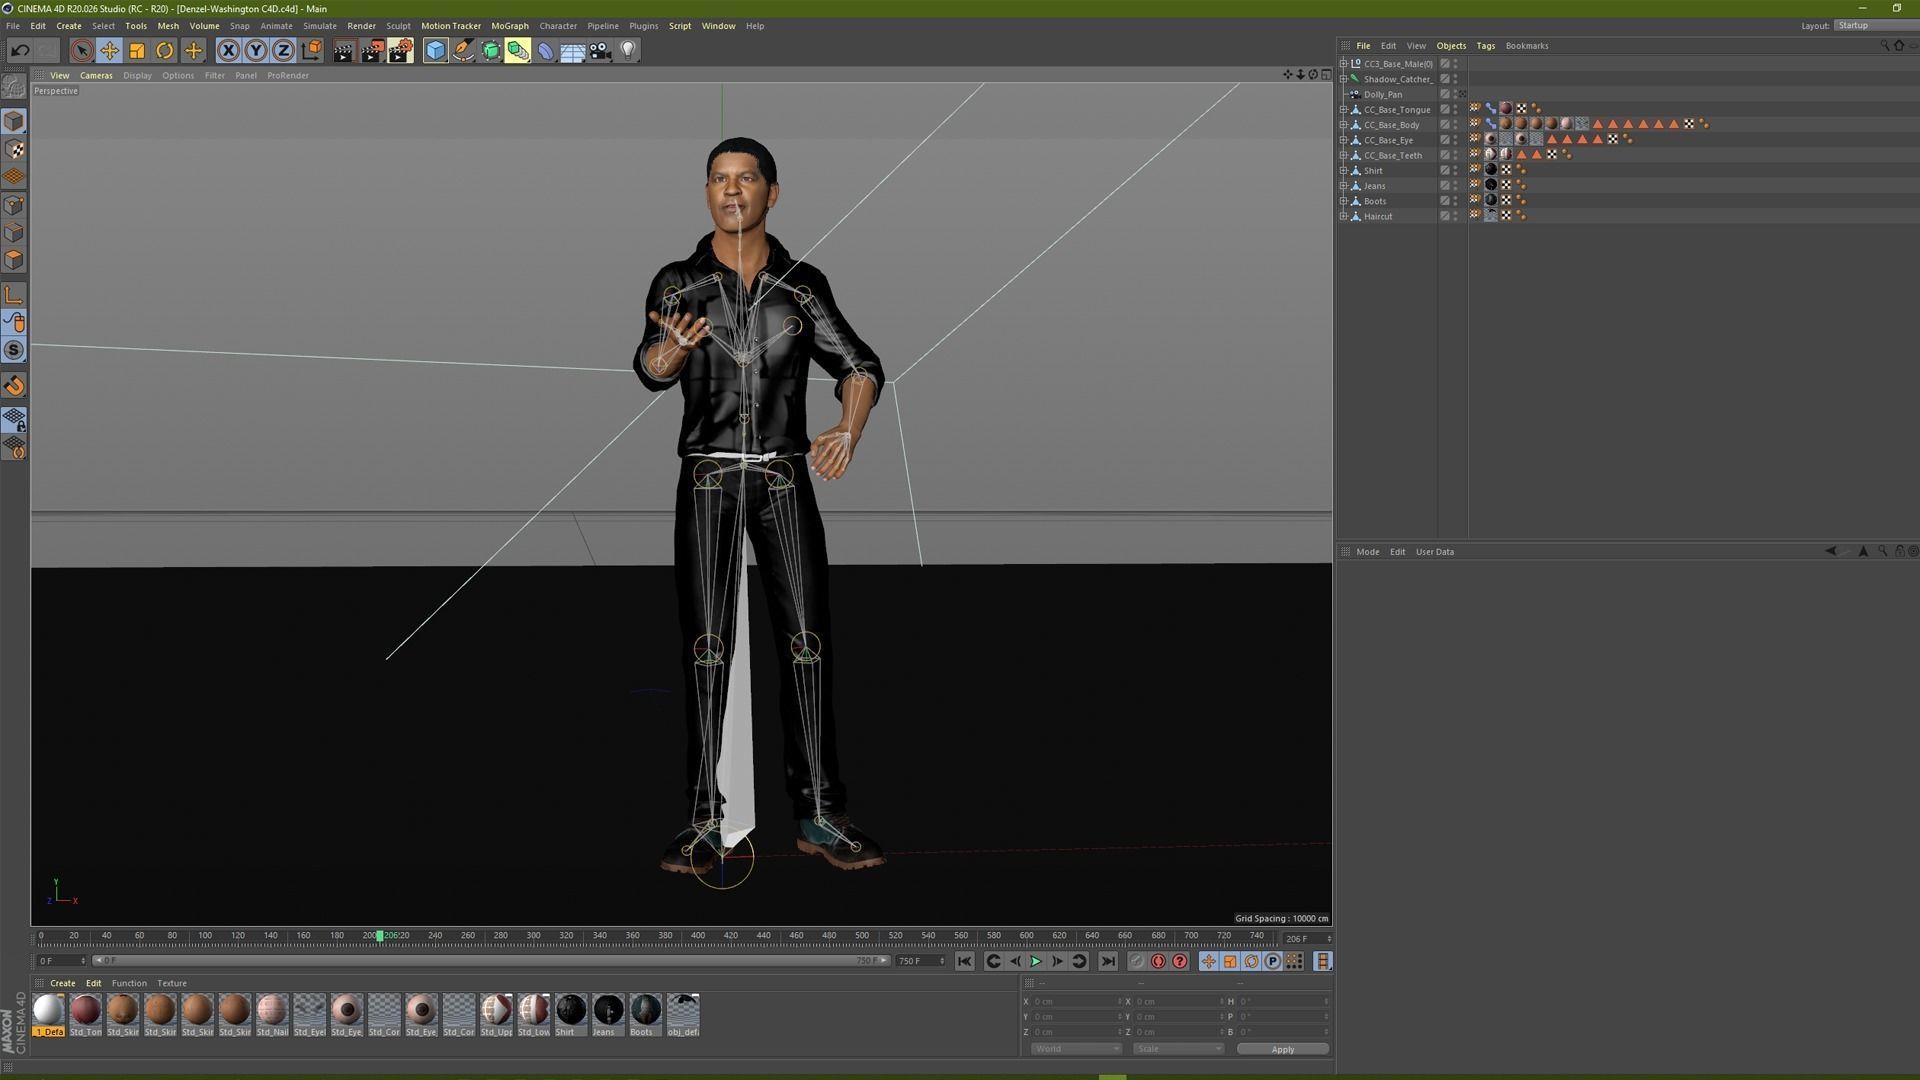Select Model mode in left sidebar
1920x1080 pixels.
14,121
